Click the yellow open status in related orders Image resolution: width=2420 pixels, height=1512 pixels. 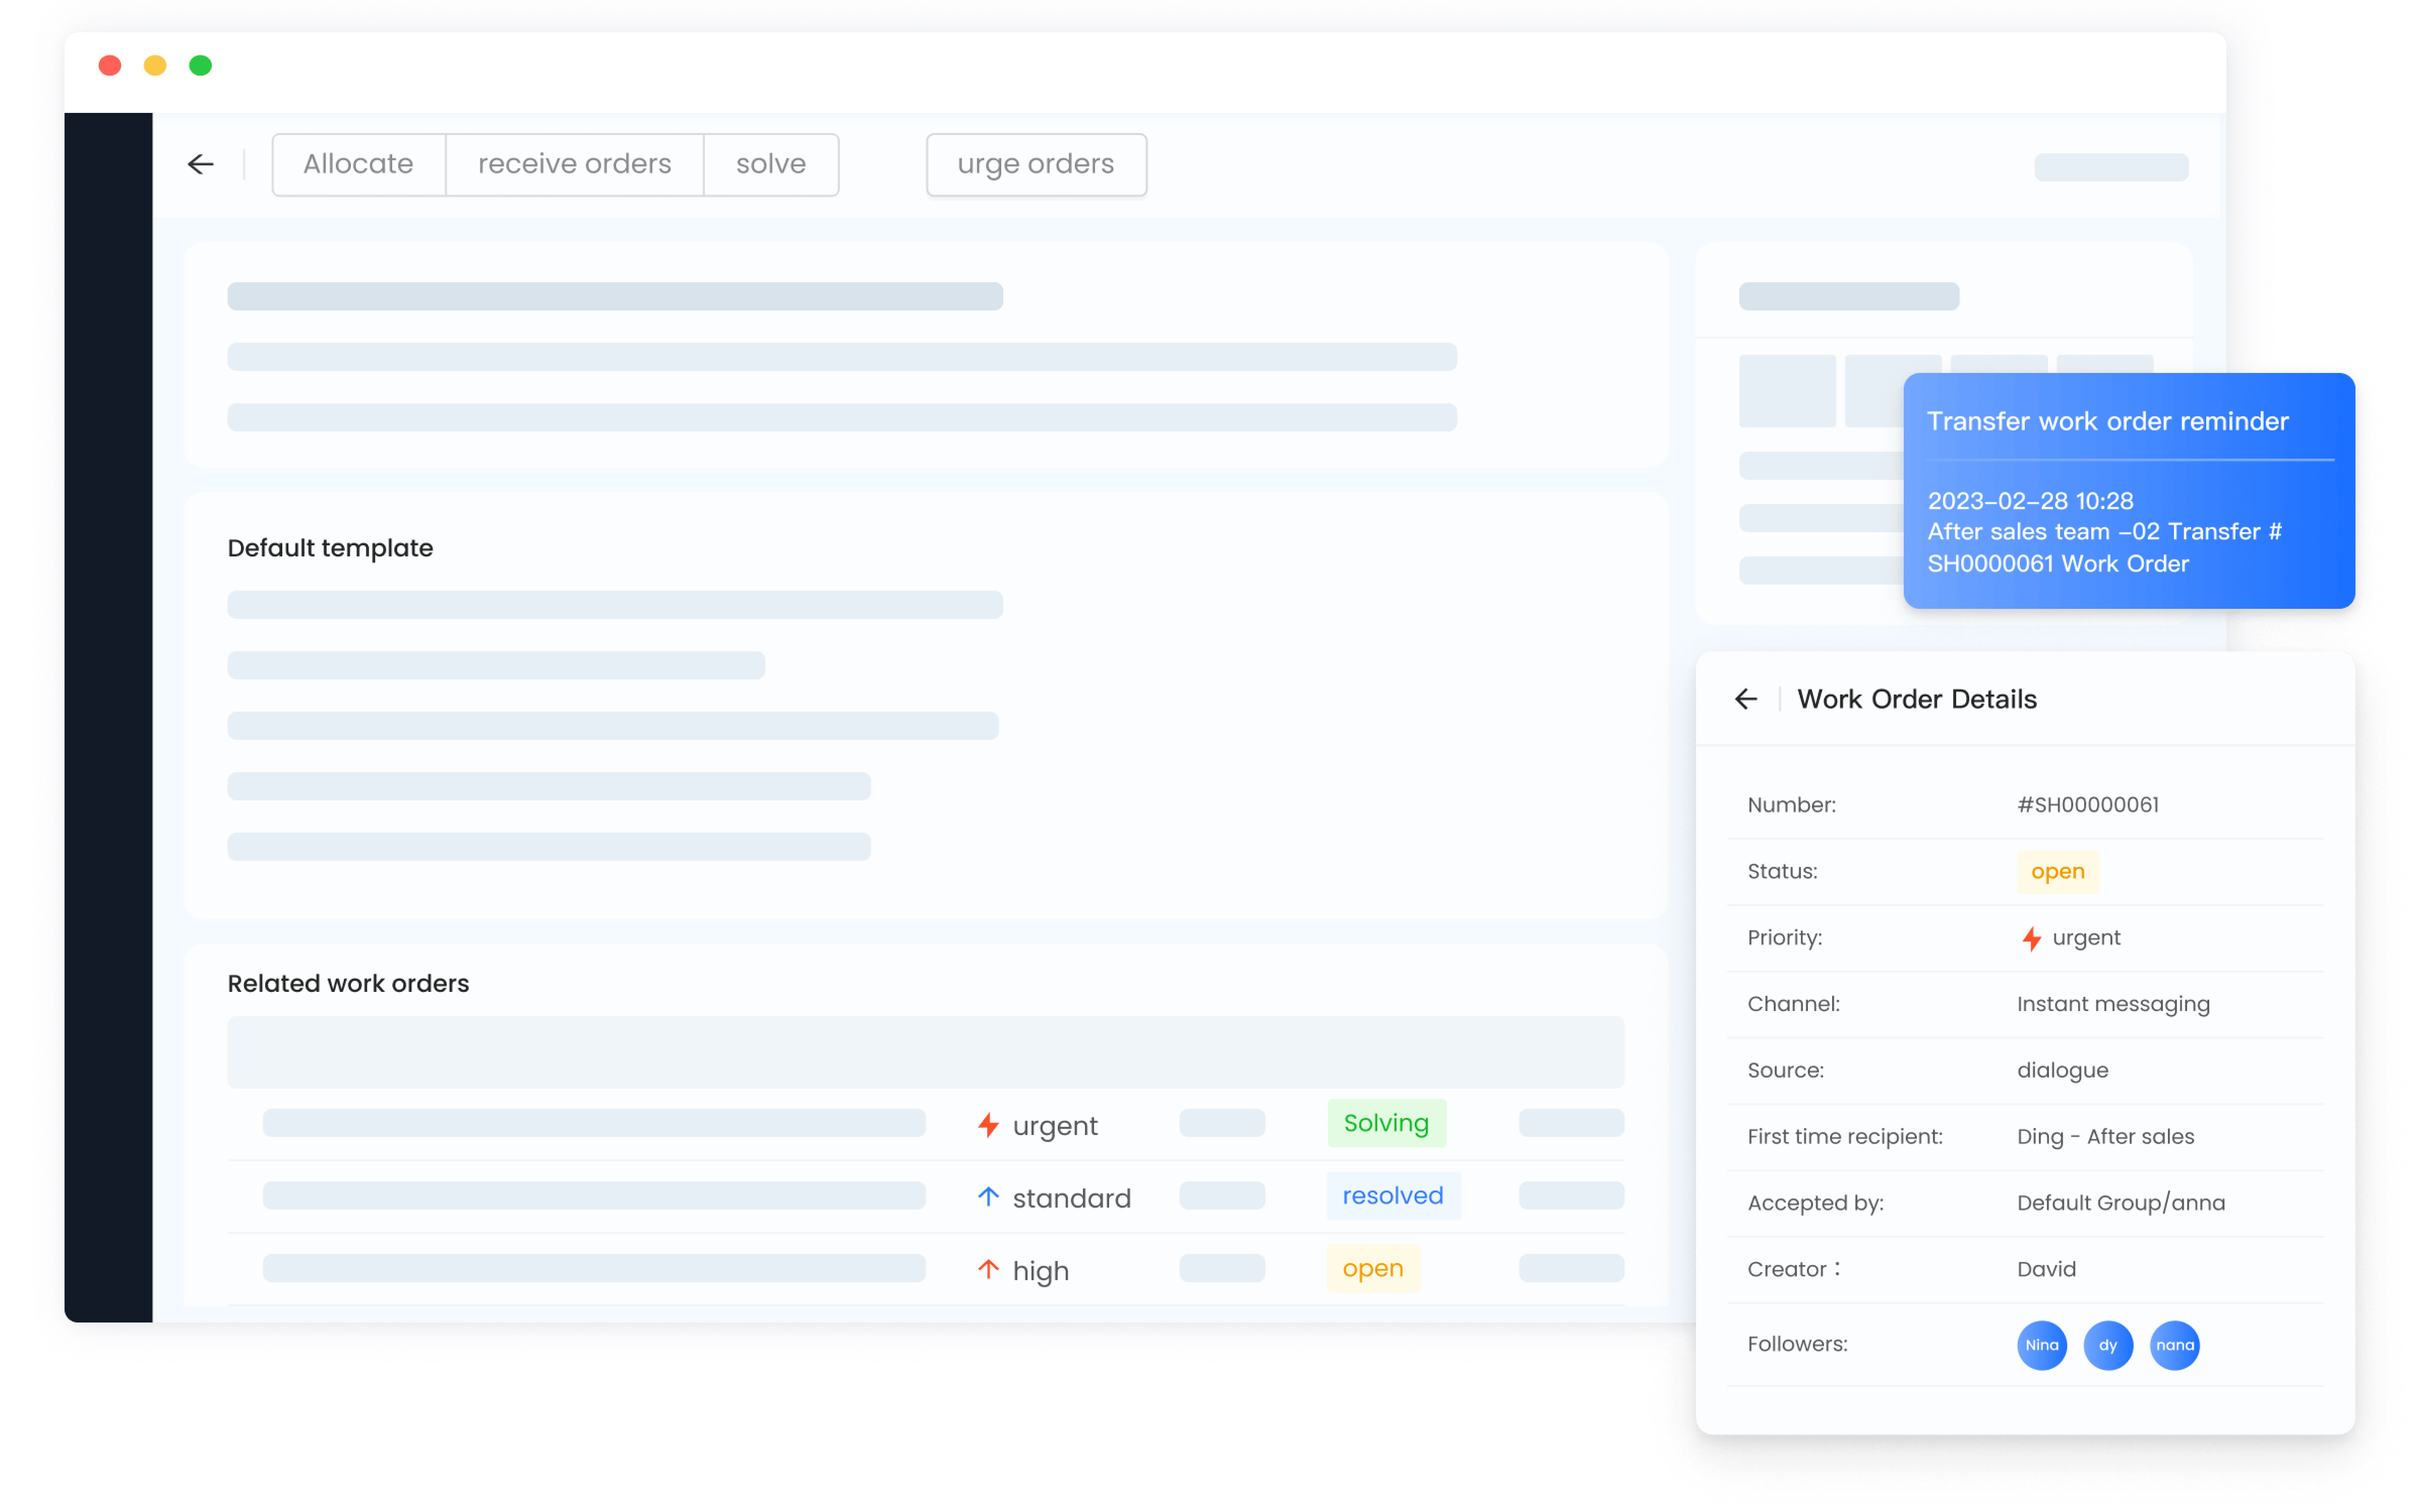(x=1372, y=1268)
